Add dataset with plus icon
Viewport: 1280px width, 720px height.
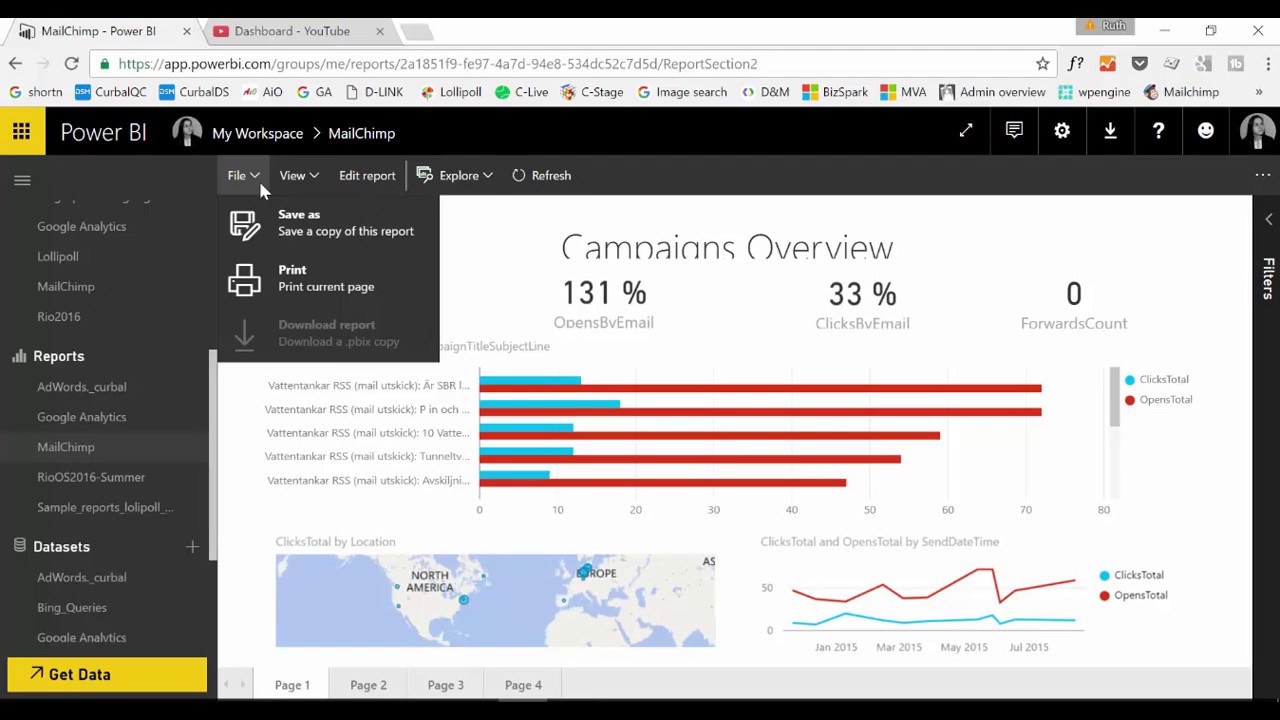pos(192,547)
